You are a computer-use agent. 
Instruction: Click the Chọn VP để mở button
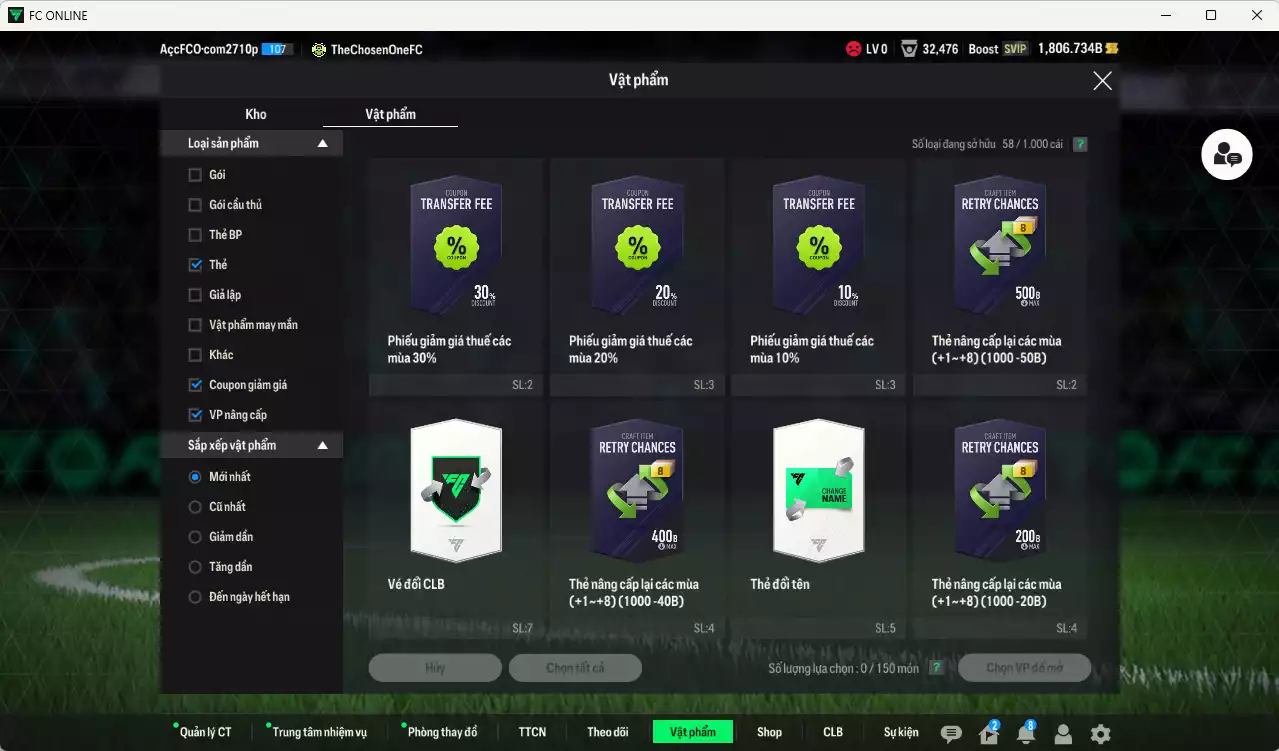1024,668
